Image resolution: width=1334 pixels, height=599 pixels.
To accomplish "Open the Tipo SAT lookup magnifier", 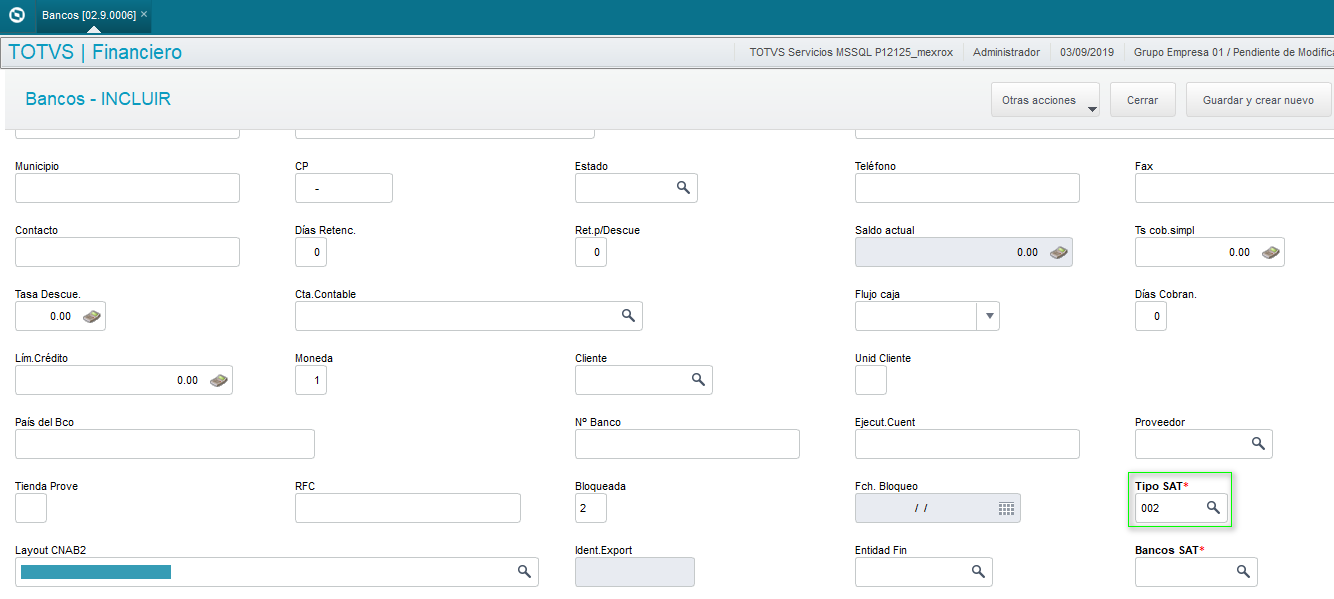I will point(1213,508).
